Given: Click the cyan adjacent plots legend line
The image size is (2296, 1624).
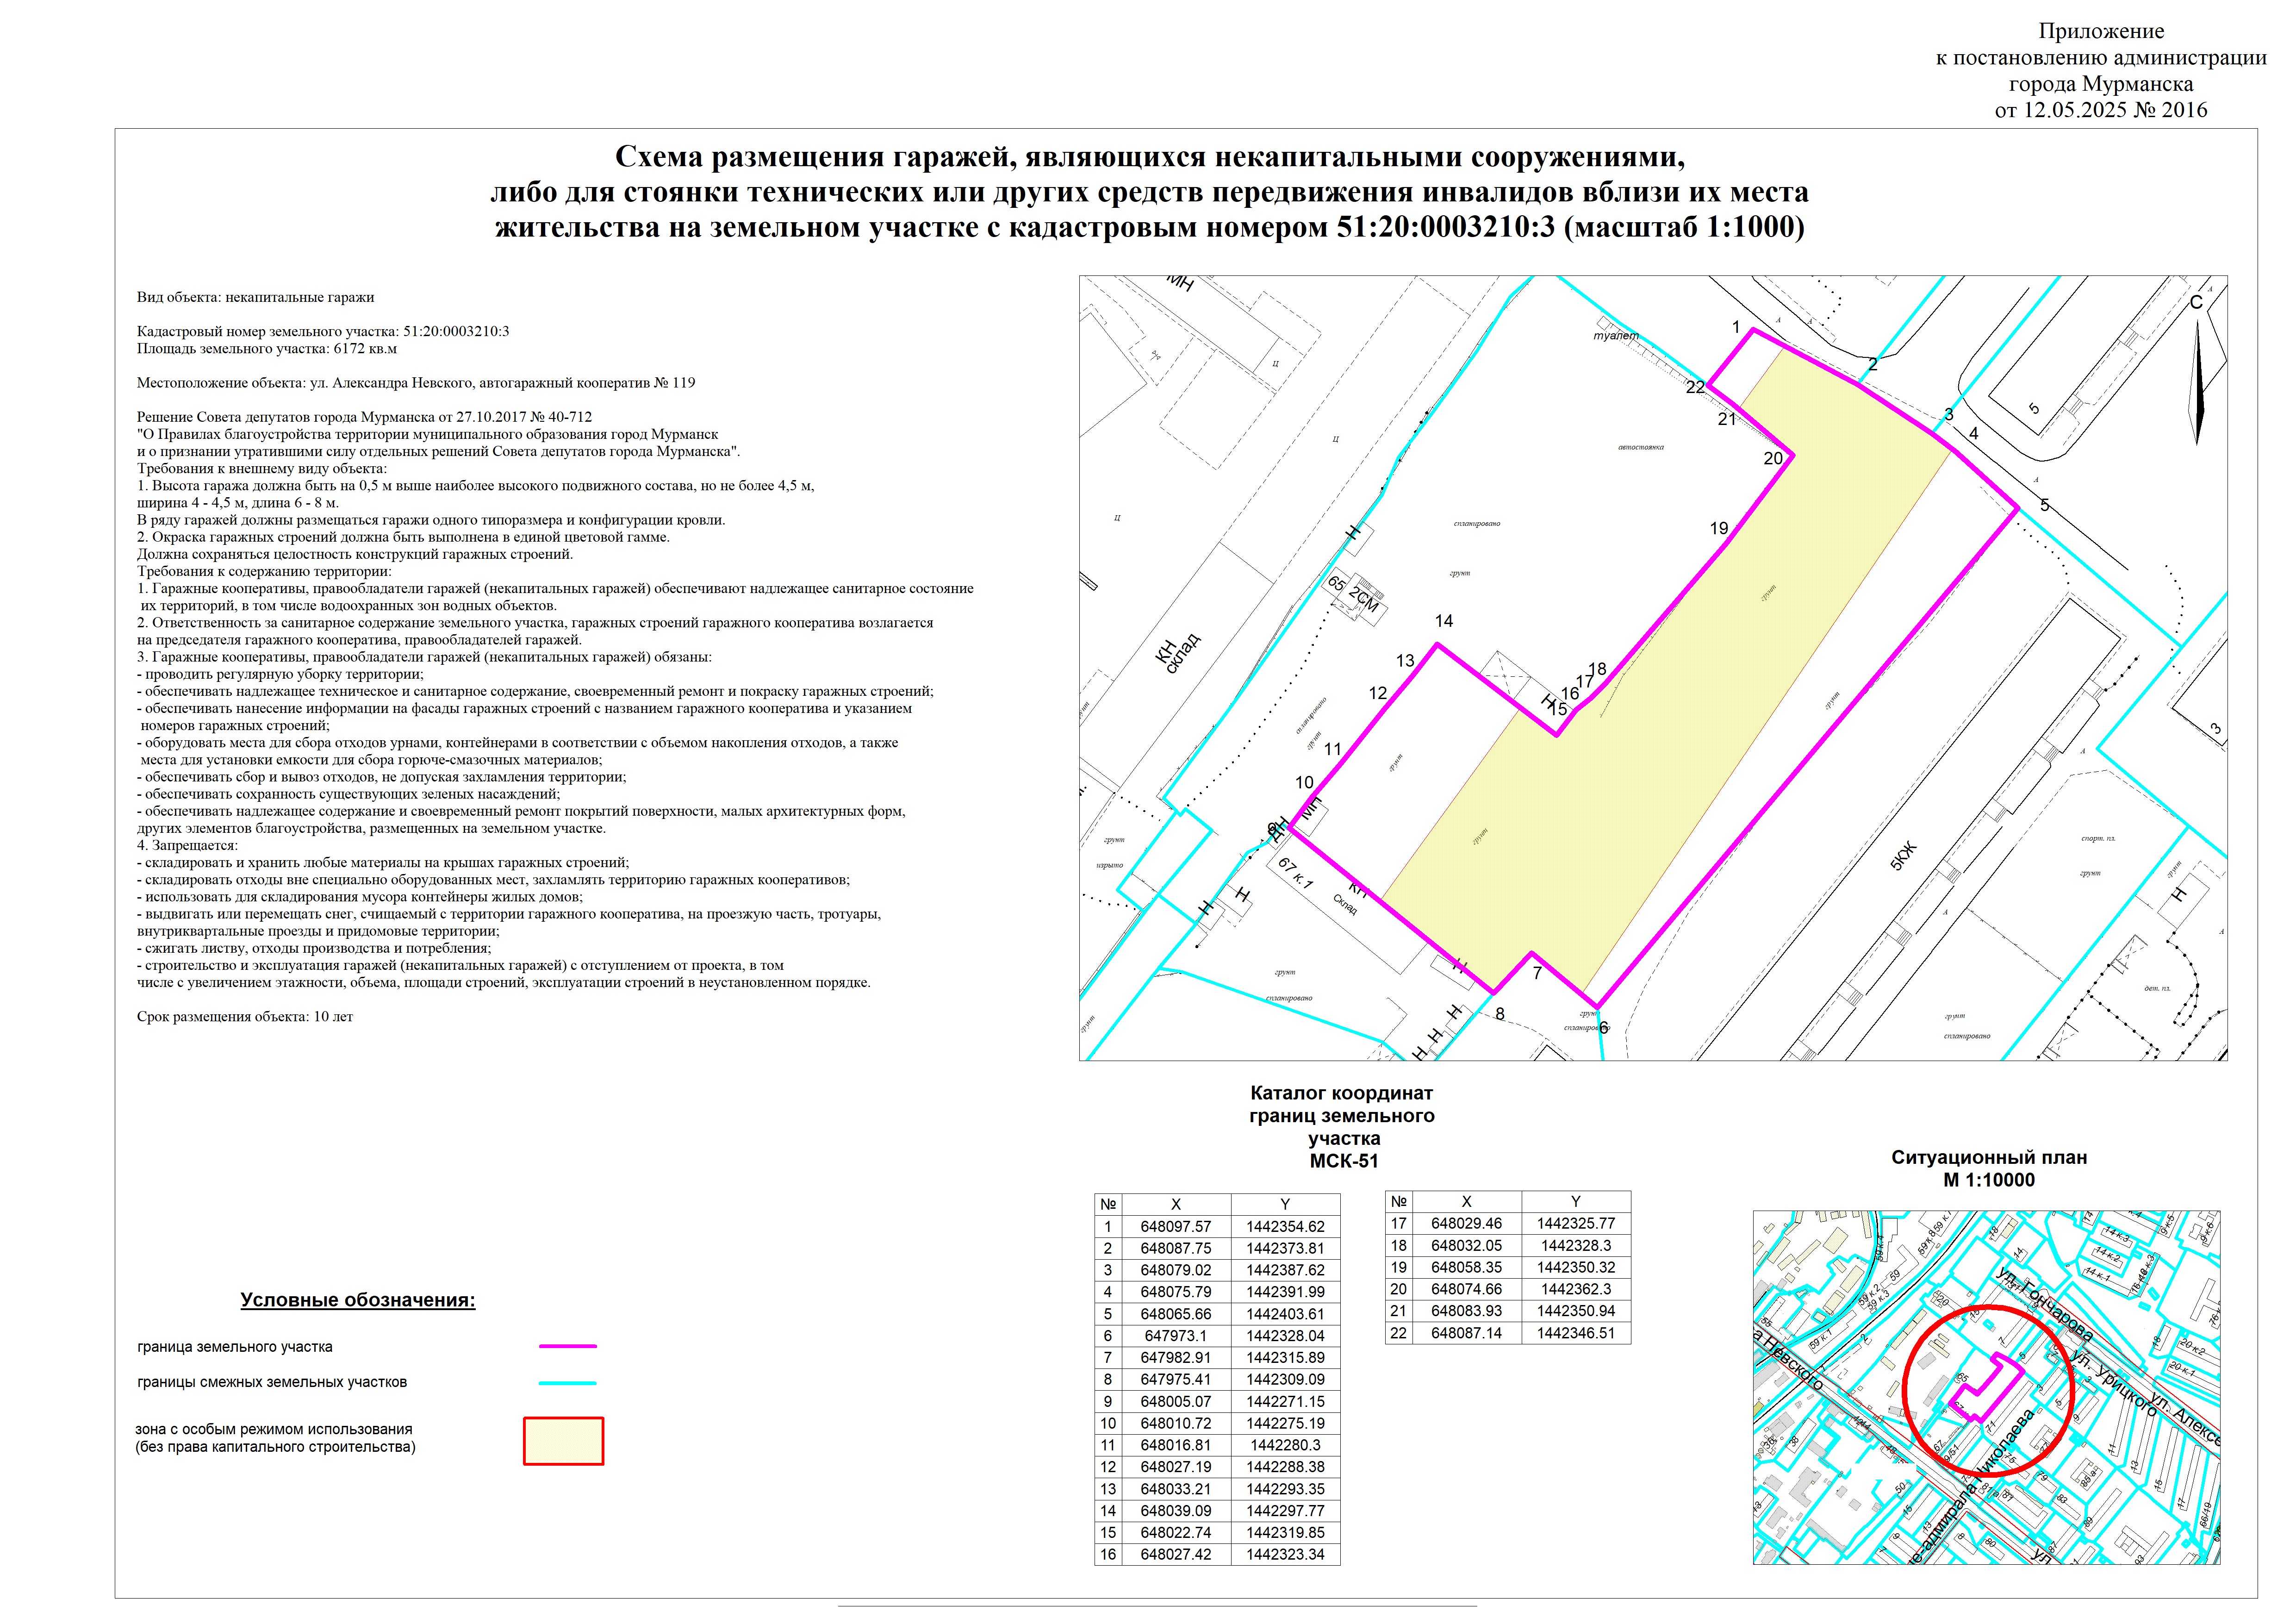Looking at the screenshot, I should [x=567, y=1383].
